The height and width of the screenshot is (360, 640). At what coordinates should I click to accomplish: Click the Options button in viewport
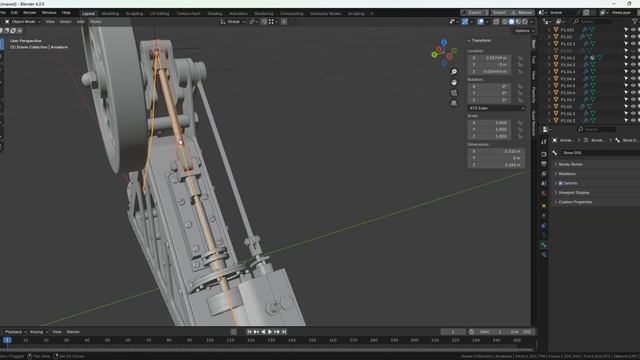(x=524, y=31)
